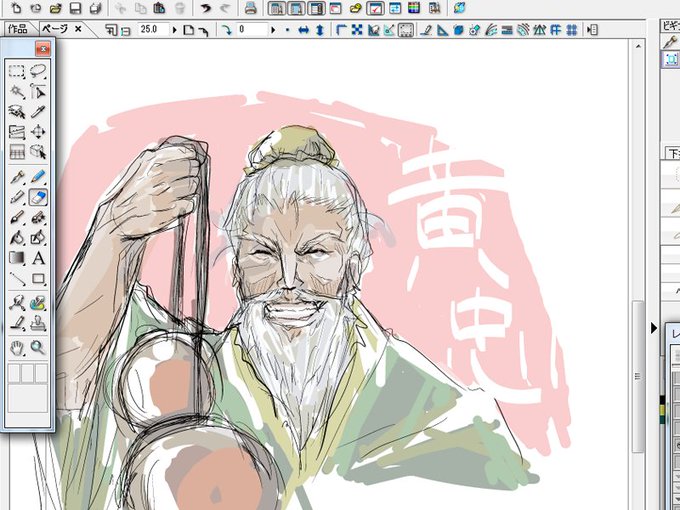
Task: Open the ビギ tab in the right panel
Action: click(670, 26)
